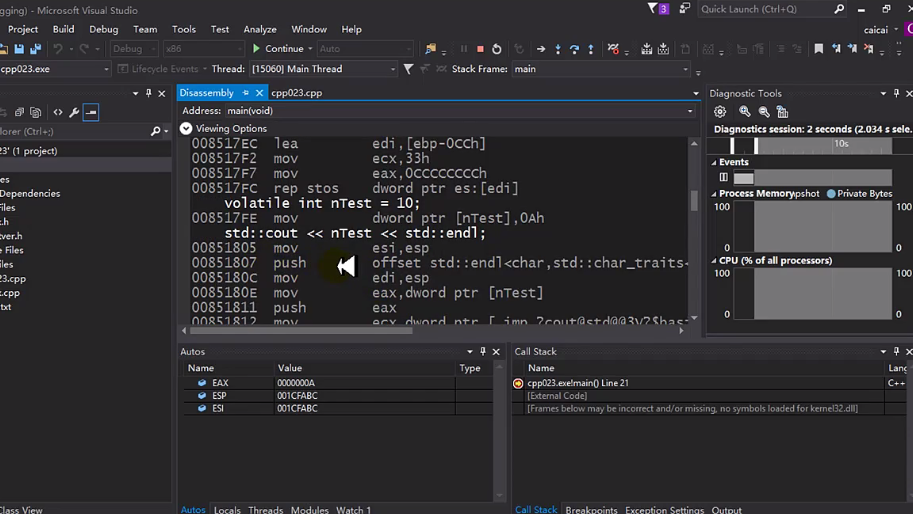
Task: Go to previous bookmark icon
Action: tap(836, 49)
